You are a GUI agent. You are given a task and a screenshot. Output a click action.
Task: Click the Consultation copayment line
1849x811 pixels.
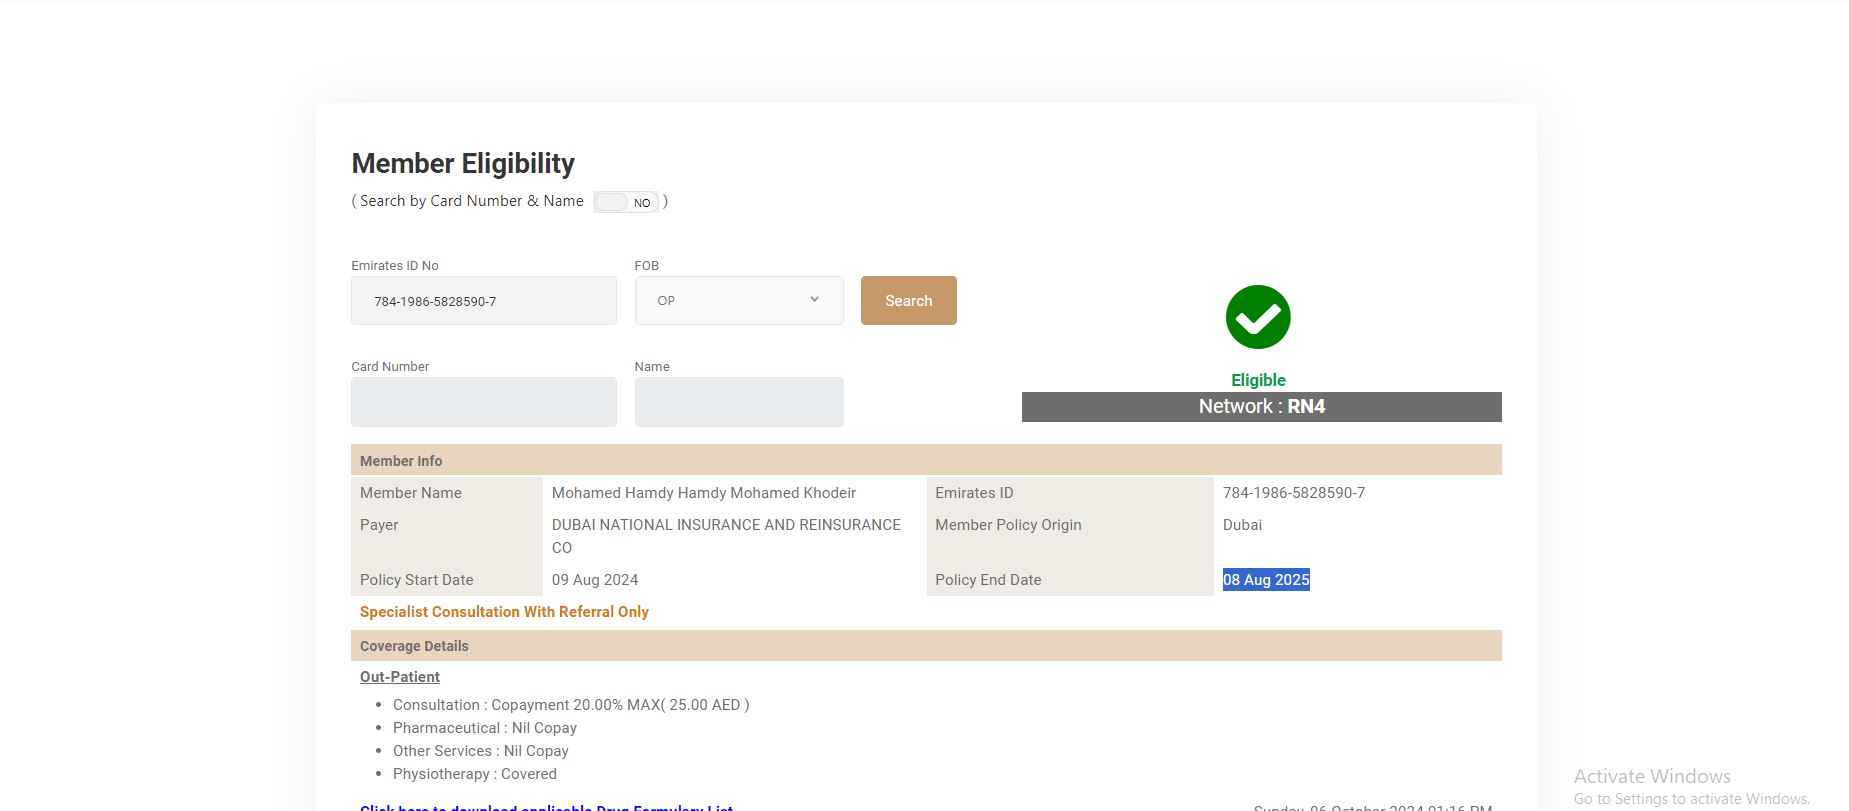pos(570,705)
